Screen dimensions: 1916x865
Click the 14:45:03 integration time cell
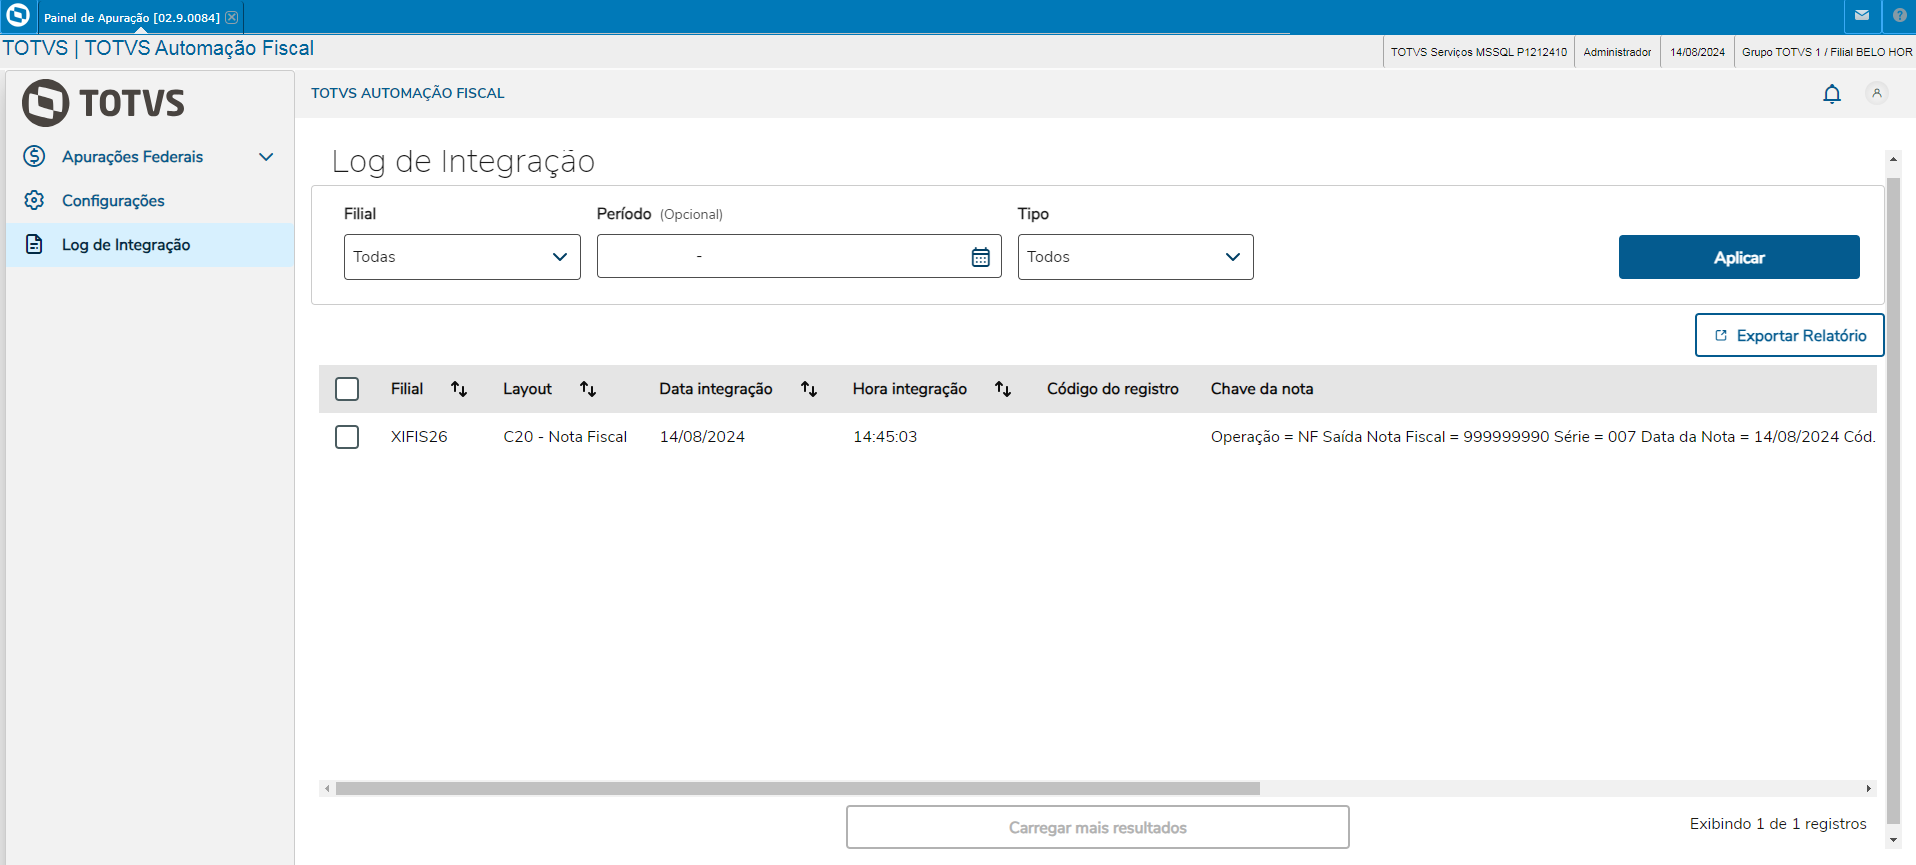(885, 437)
